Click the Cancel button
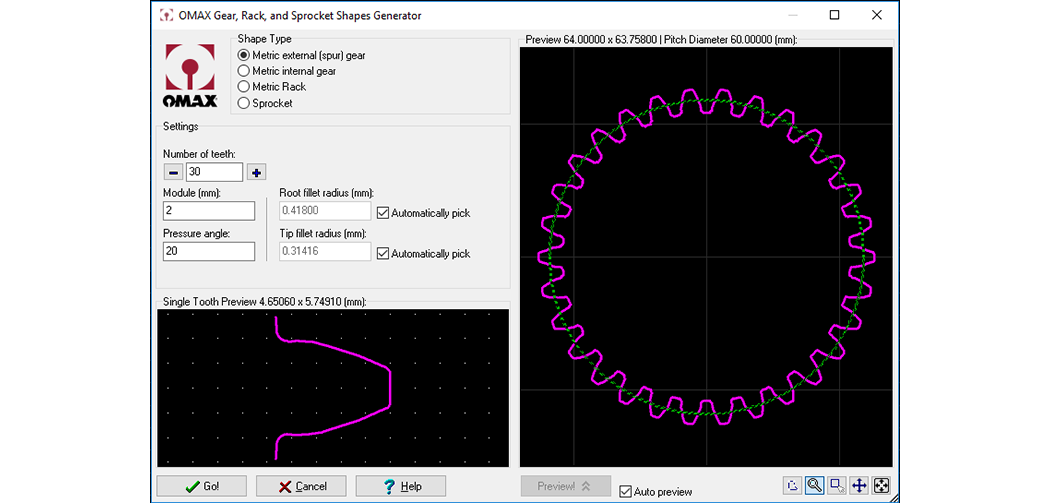 point(301,486)
